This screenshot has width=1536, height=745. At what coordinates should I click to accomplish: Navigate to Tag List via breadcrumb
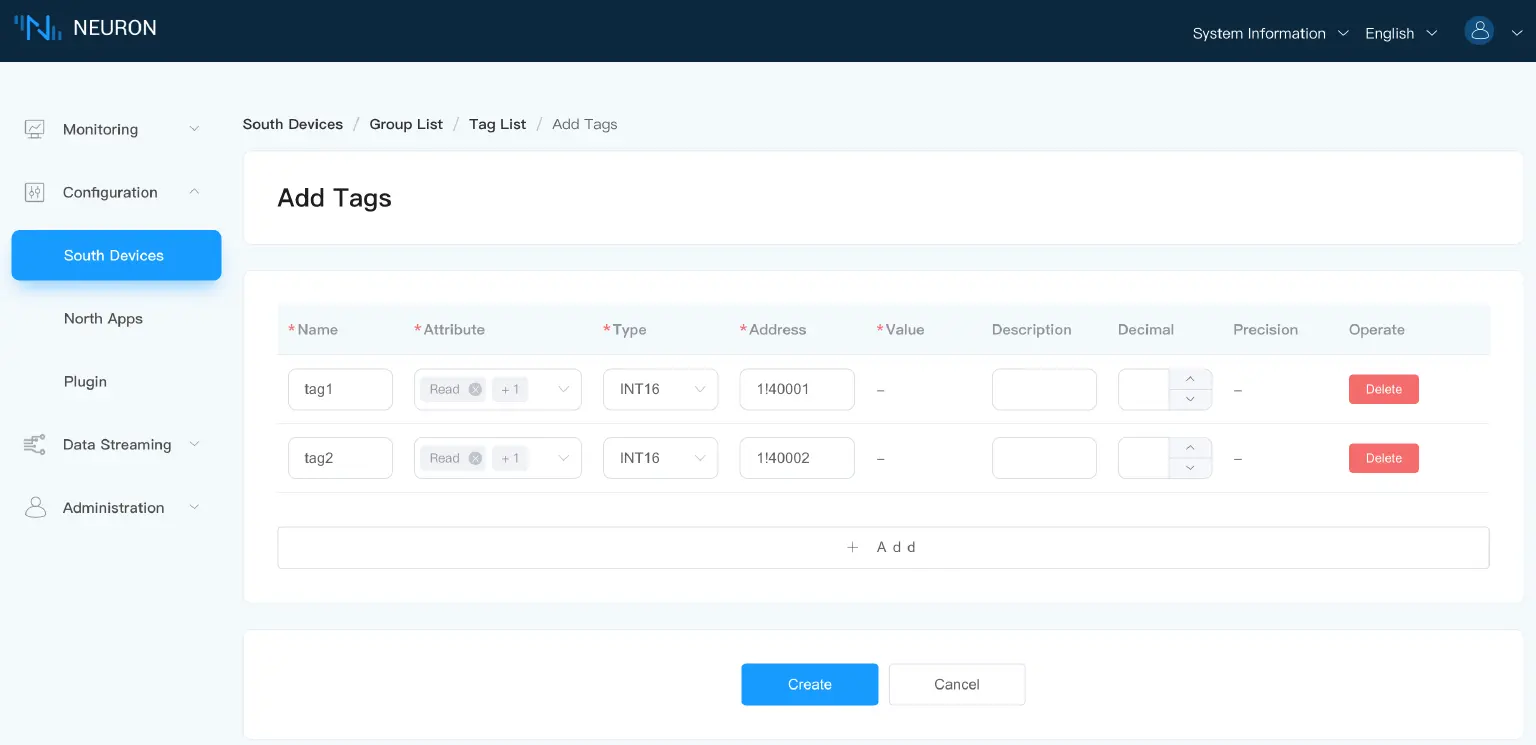[497, 124]
